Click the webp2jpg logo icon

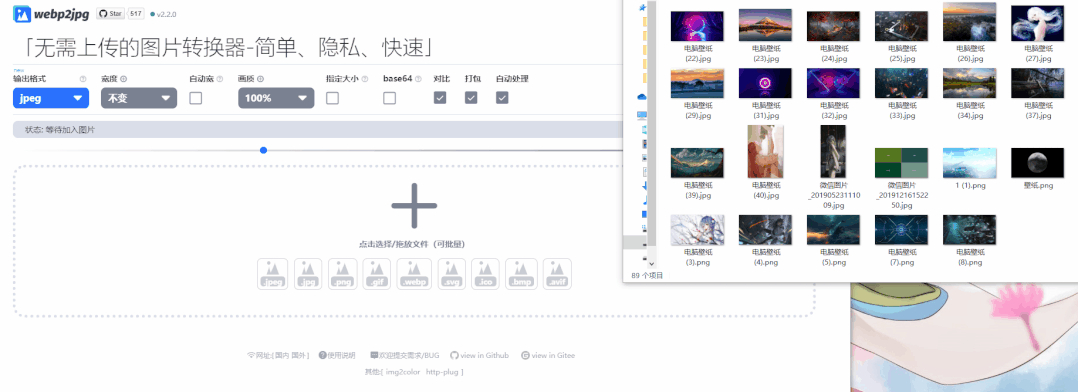pos(21,14)
